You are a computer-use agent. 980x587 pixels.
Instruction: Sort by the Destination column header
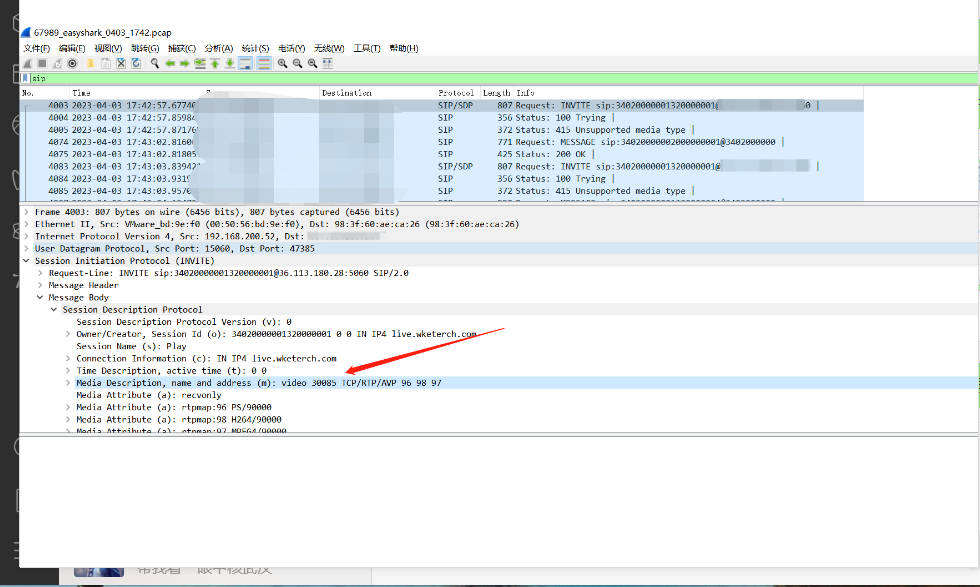(x=347, y=93)
